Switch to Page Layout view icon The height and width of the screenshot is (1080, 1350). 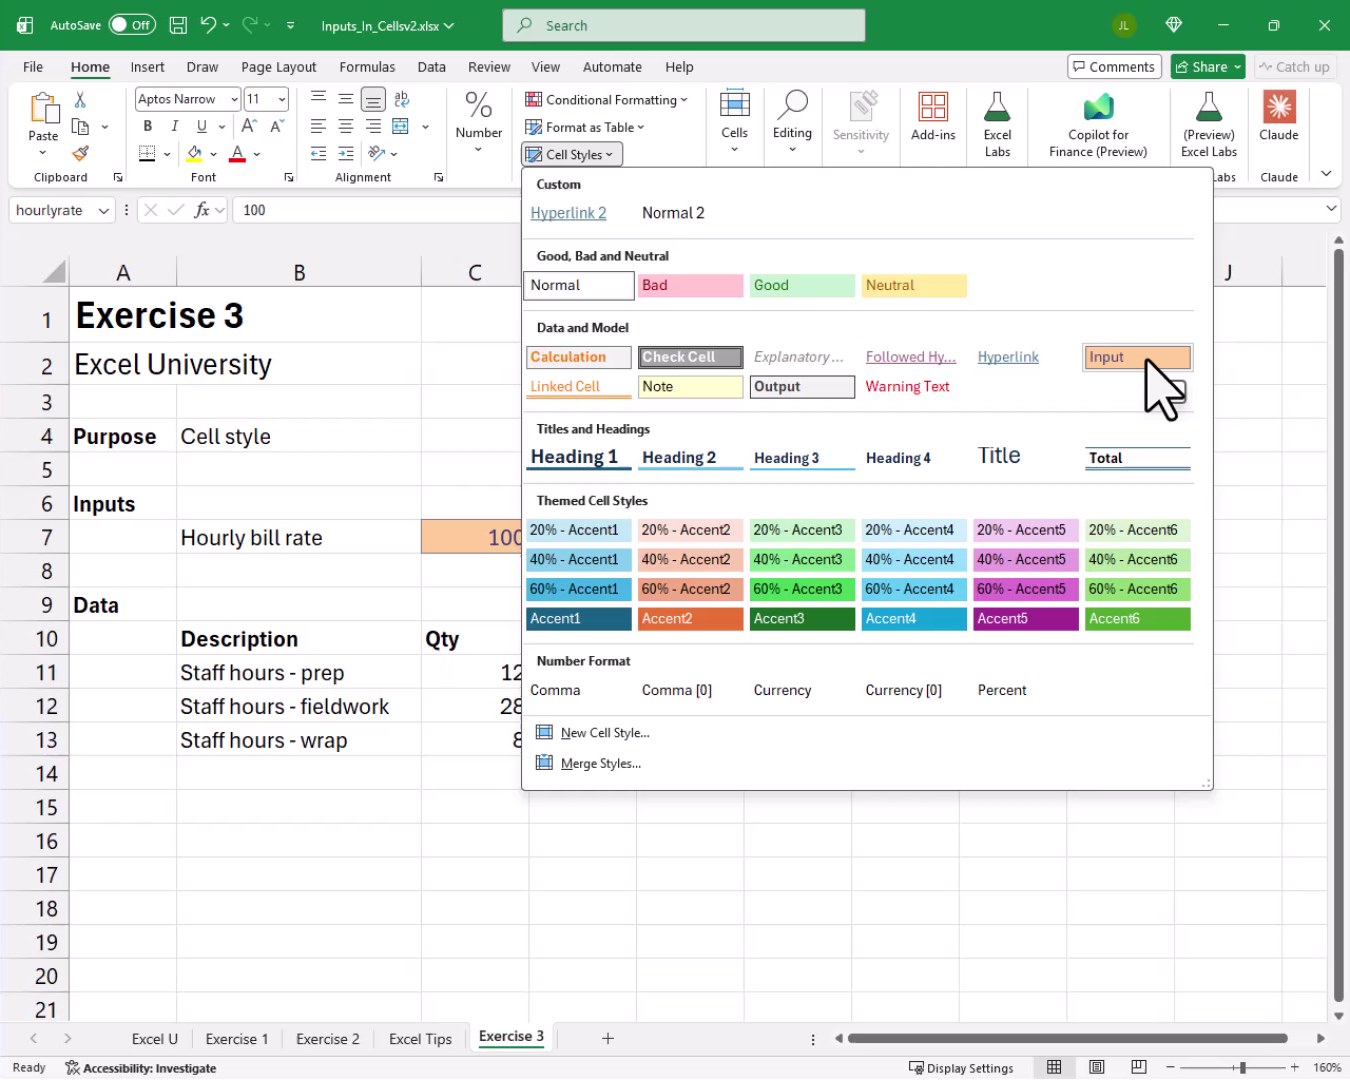1097,1068
